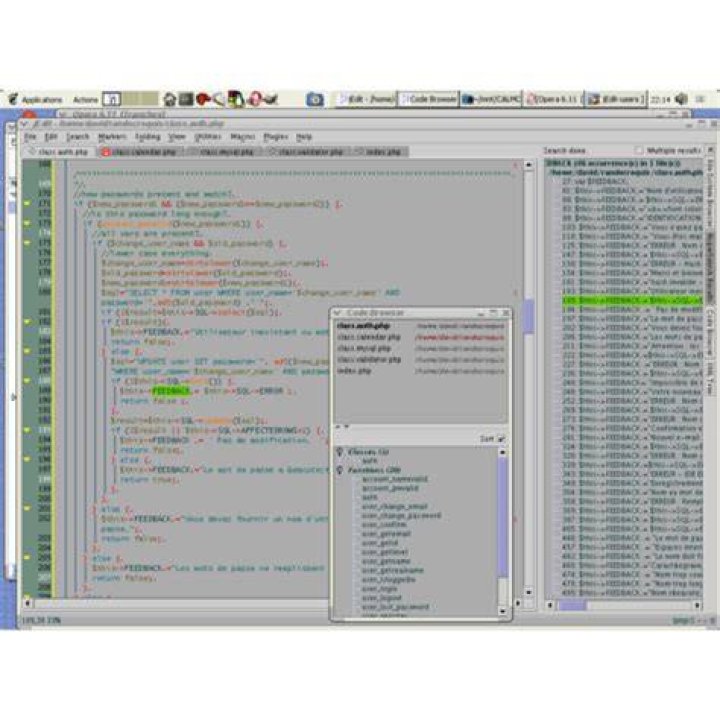
Task: Select user_change_password in functions list
Action: pyautogui.click(x=401, y=515)
